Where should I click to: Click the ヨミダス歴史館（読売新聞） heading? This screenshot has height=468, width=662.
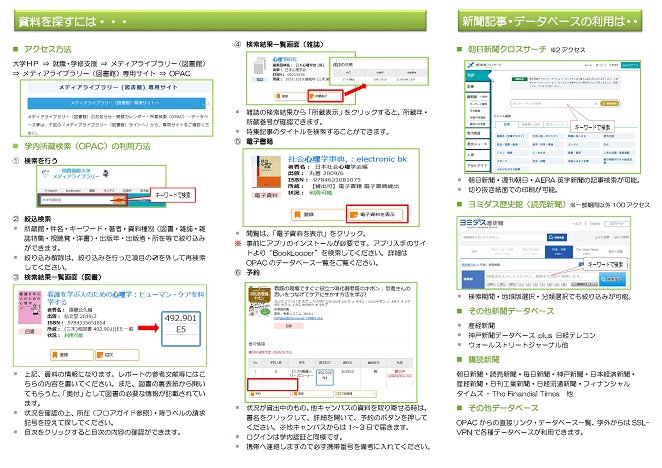[x=517, y=204]
